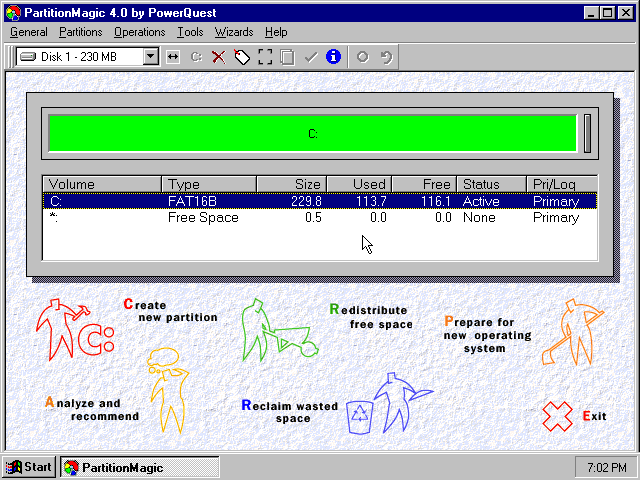Click the Type column header
The width and height of the screenshot is (640, 480).
coord(209,184)
